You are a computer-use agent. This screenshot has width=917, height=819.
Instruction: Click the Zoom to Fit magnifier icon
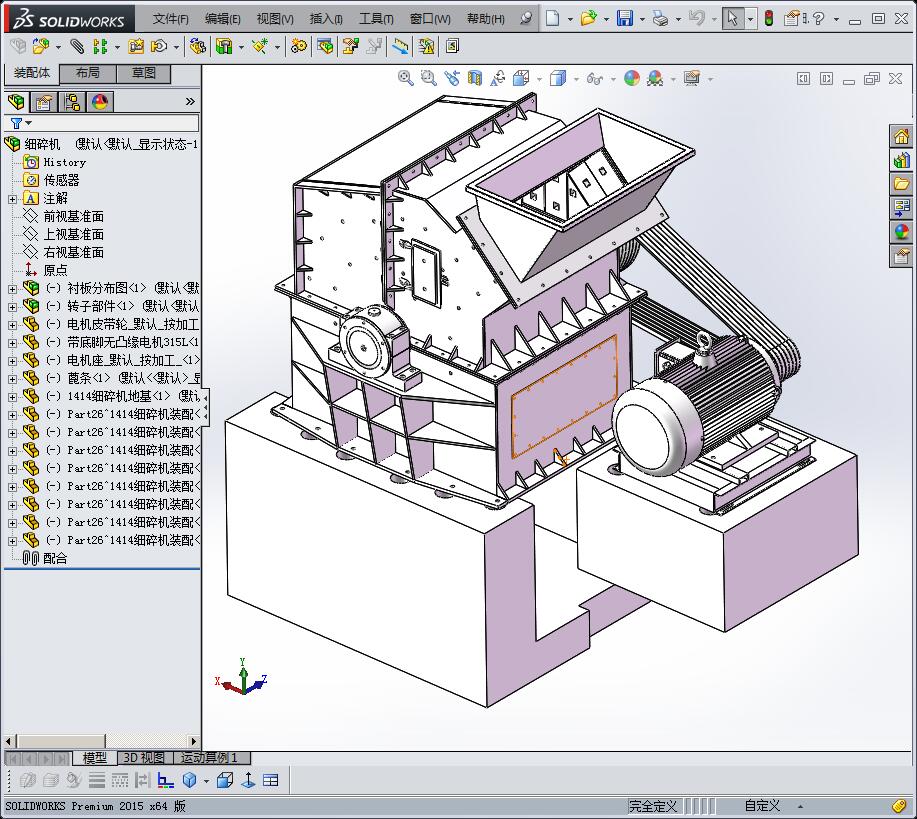point(405,78)
